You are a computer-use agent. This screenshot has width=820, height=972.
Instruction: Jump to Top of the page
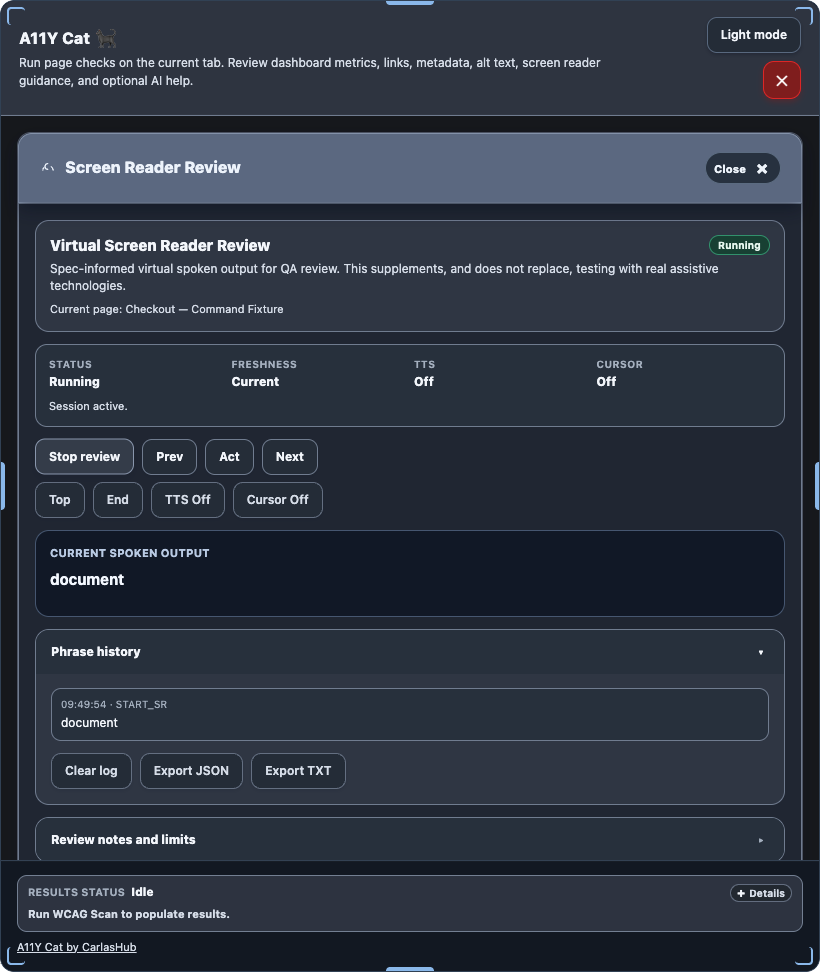coord(59,499)
